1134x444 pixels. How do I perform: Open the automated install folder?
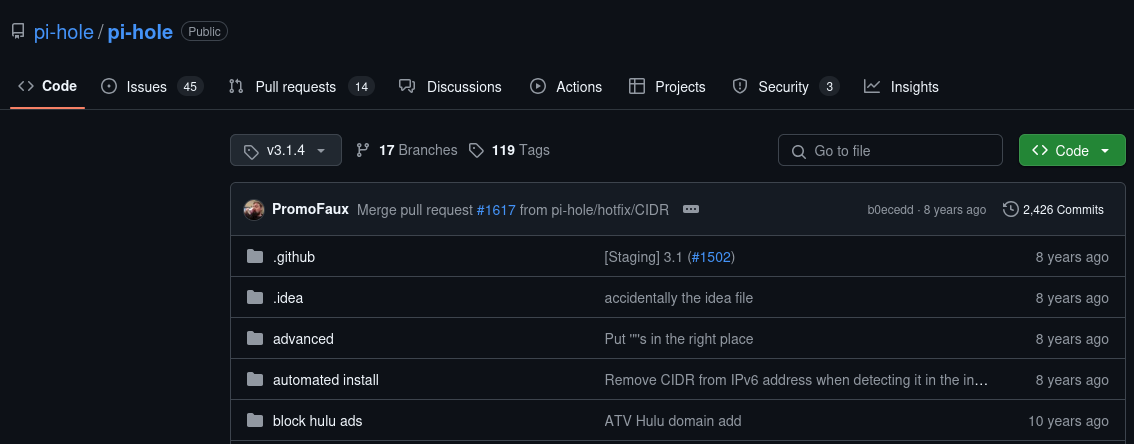coord(325,380)
